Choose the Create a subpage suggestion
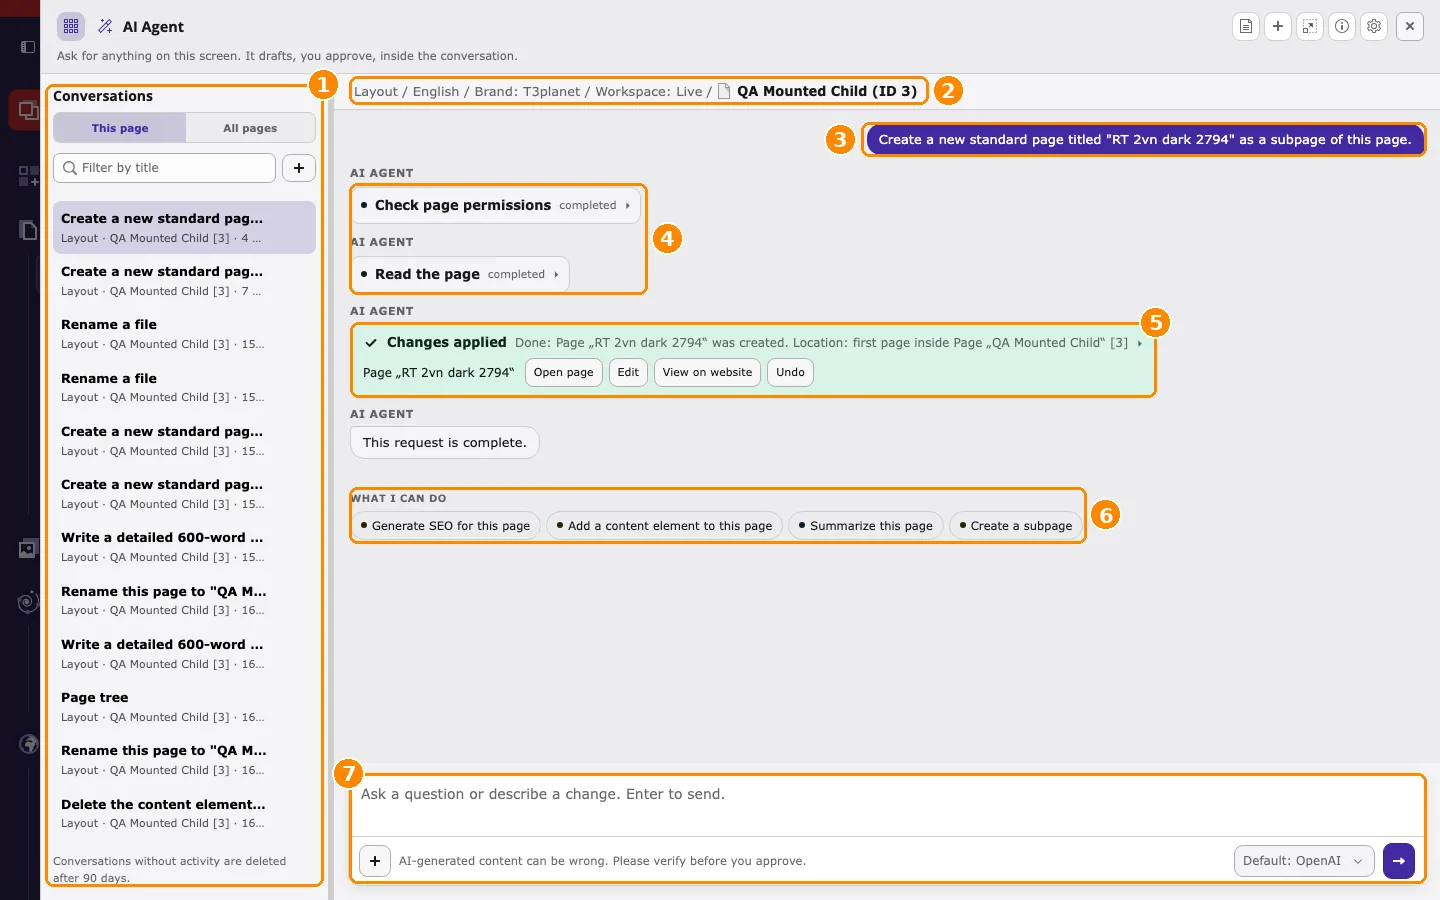This screenshot has height=900, width=1440. click(x=1016, y=526)
